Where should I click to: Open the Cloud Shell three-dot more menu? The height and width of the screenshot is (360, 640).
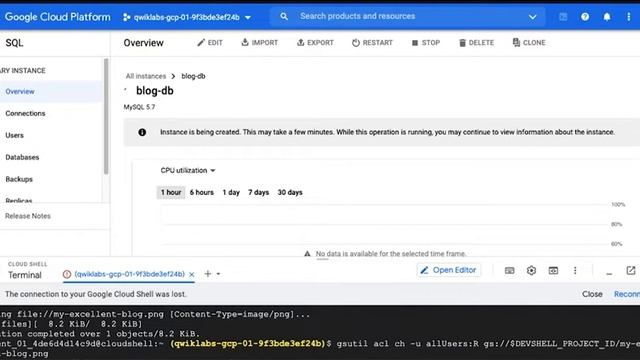[575, 271]
